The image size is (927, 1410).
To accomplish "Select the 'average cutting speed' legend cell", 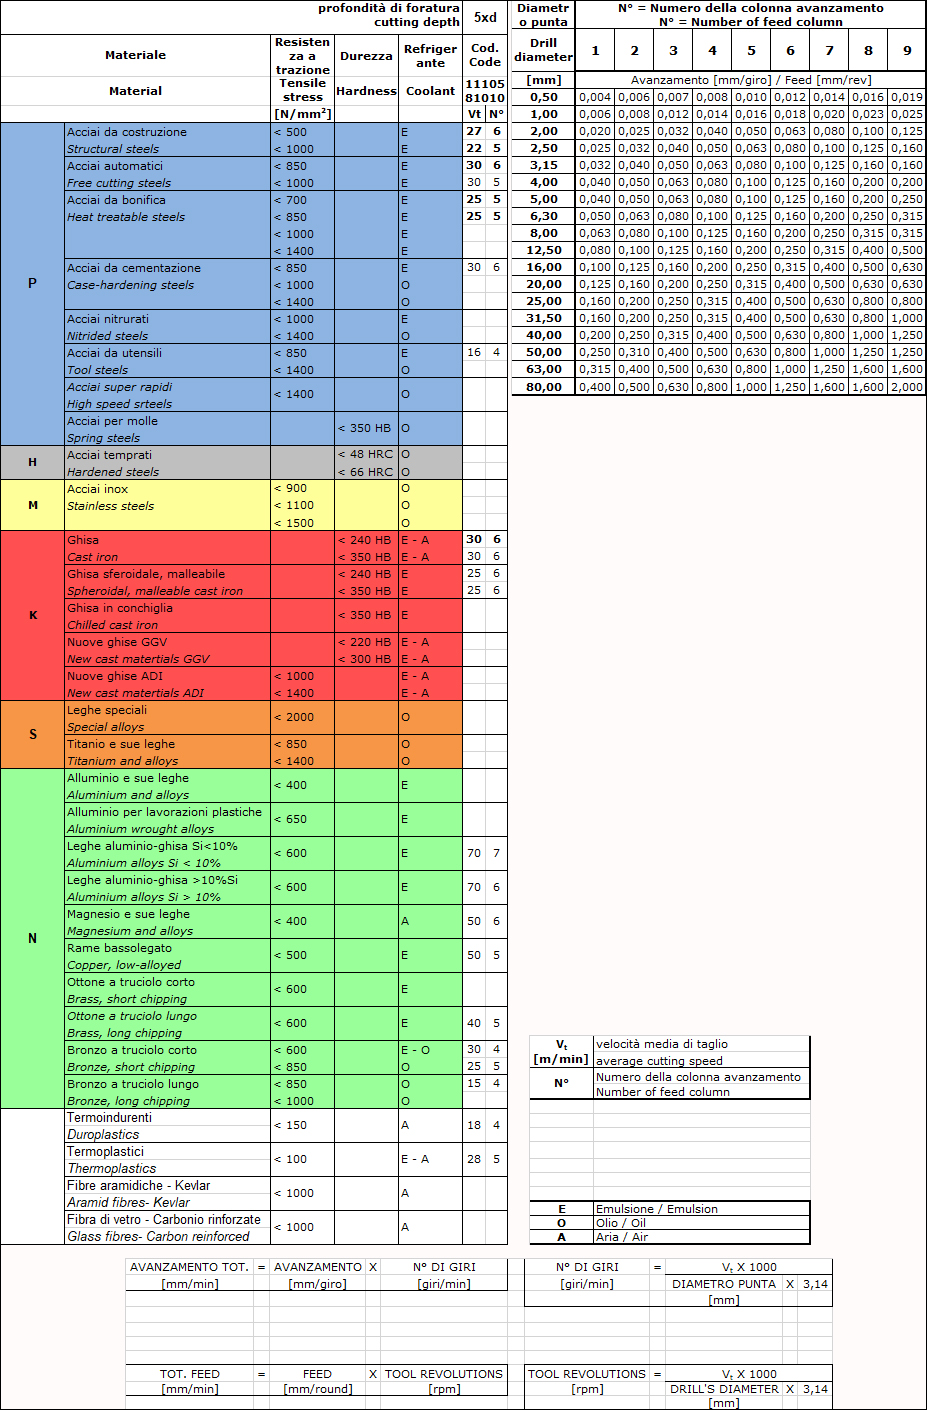I will [x=701, y=1061].
